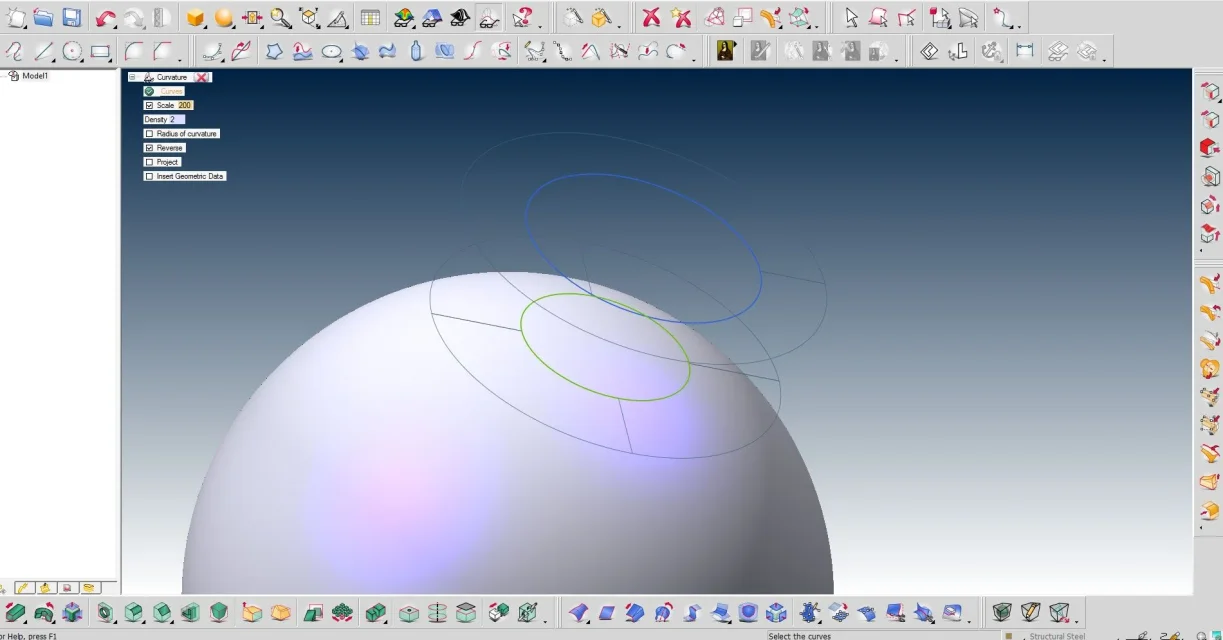Image resolution: width=1223 pixels, height=640 pixels.
Task: Select the Line drawing tool
Action: [x=44, y=51]
